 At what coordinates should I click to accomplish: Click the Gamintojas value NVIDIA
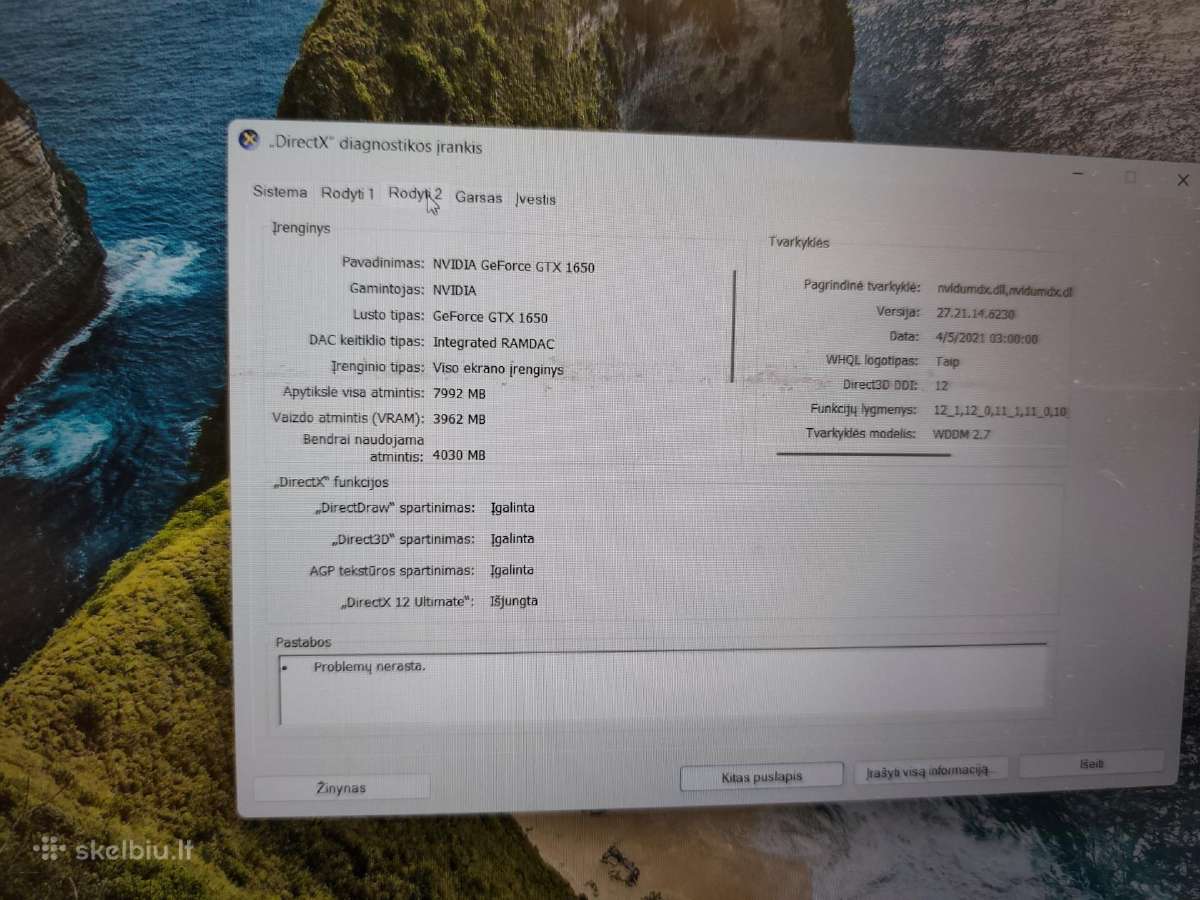click(x=455, y=291)
